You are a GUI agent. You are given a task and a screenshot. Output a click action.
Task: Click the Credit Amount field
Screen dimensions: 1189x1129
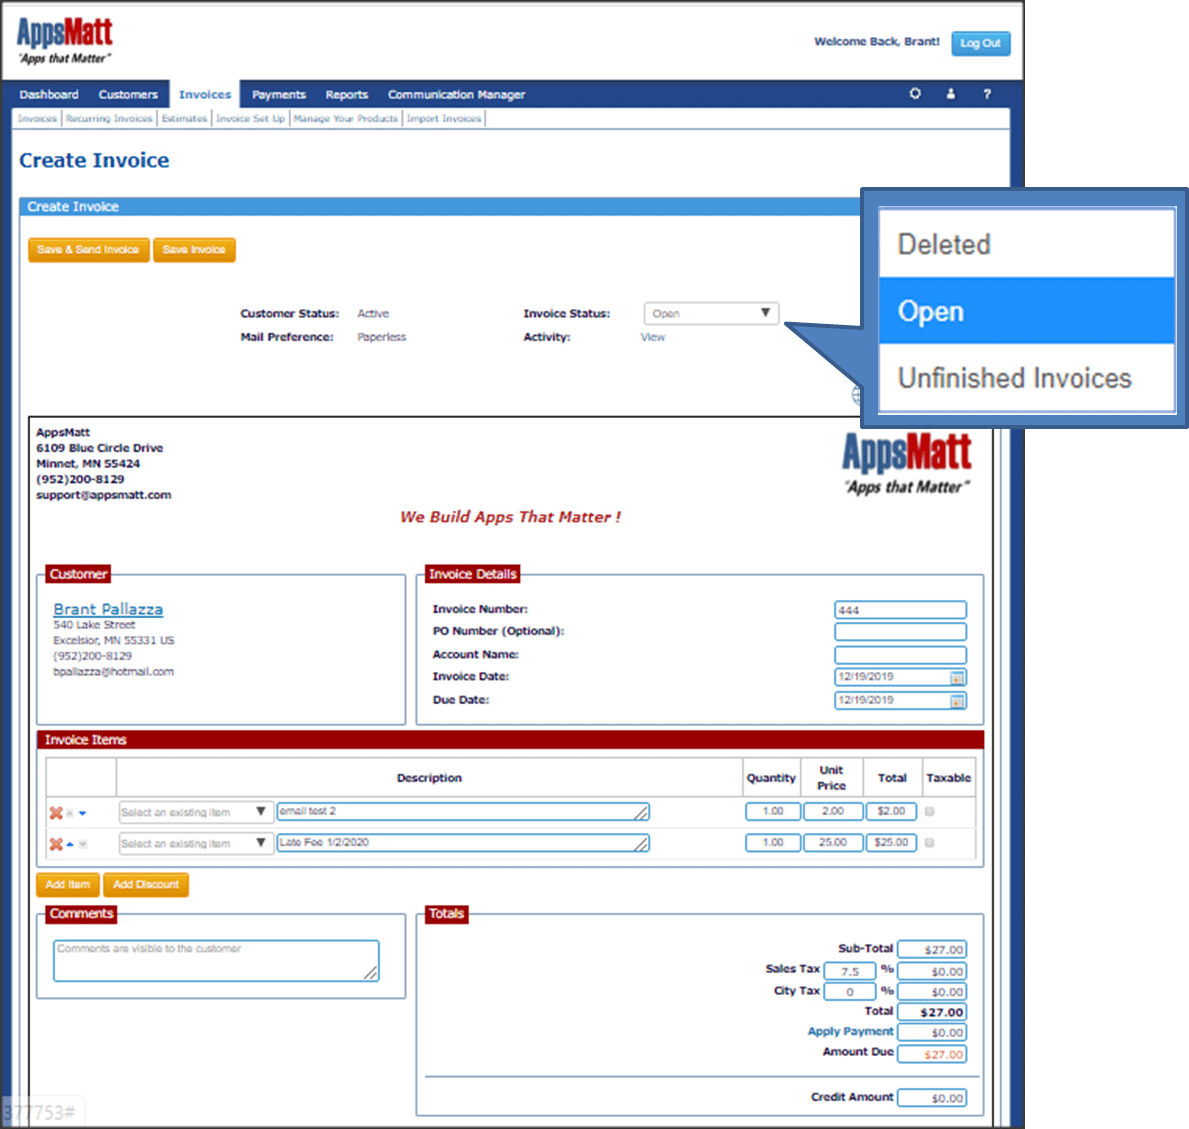(x=932, y=1098)
